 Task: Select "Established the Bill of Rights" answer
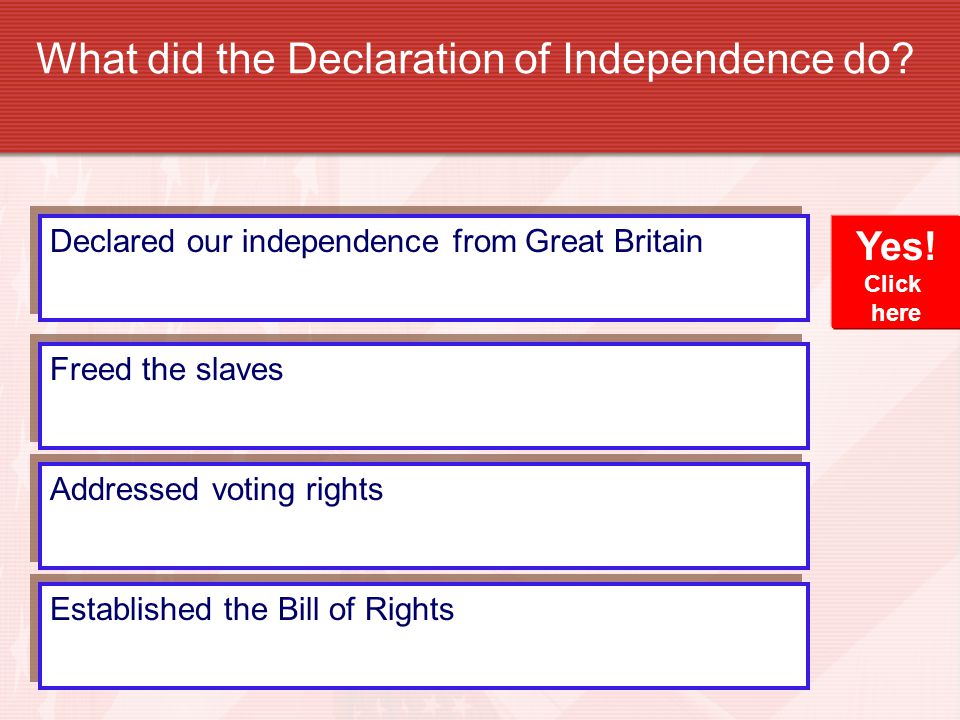click(x=424, y=636)
